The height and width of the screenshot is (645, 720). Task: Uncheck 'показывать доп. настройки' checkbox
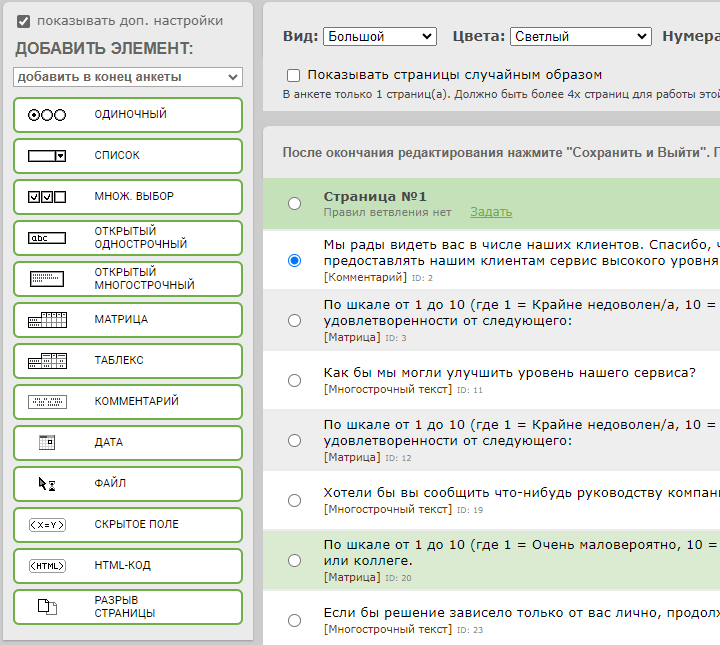point(24,21)
